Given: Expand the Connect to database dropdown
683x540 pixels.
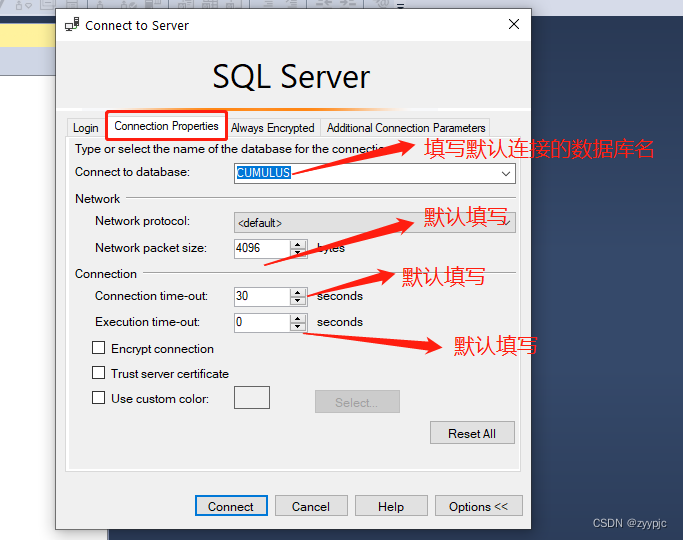Looking at the screenshot, I should 505,173.
